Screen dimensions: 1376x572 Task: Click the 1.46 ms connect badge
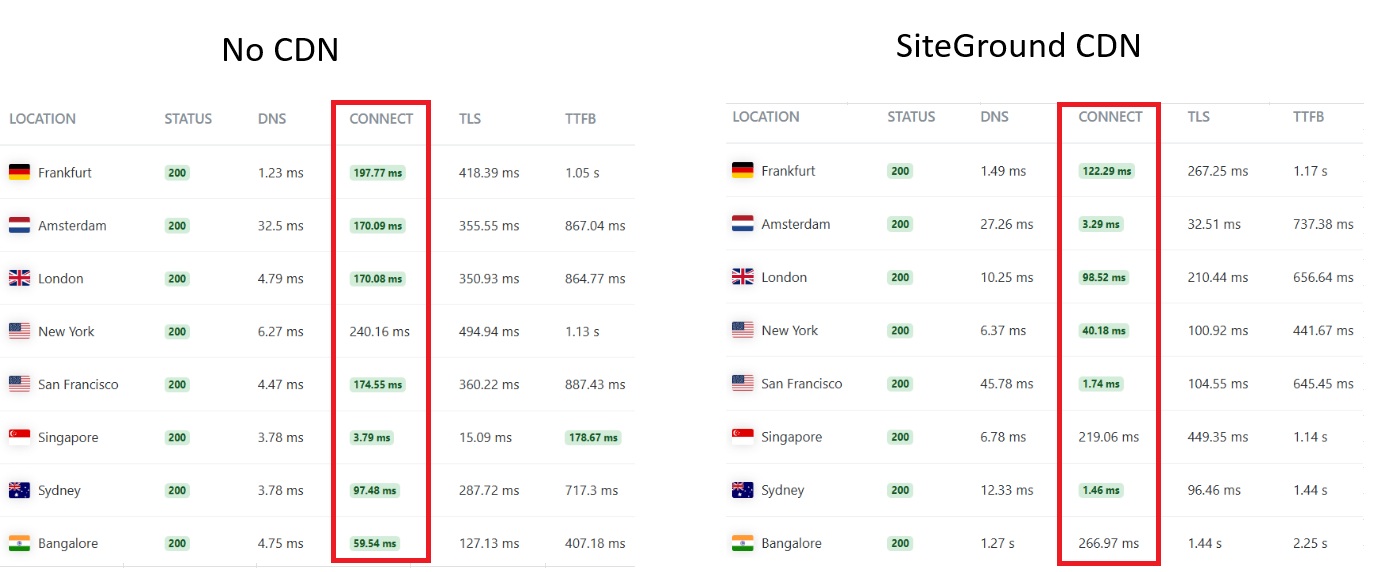[1101, 490]
